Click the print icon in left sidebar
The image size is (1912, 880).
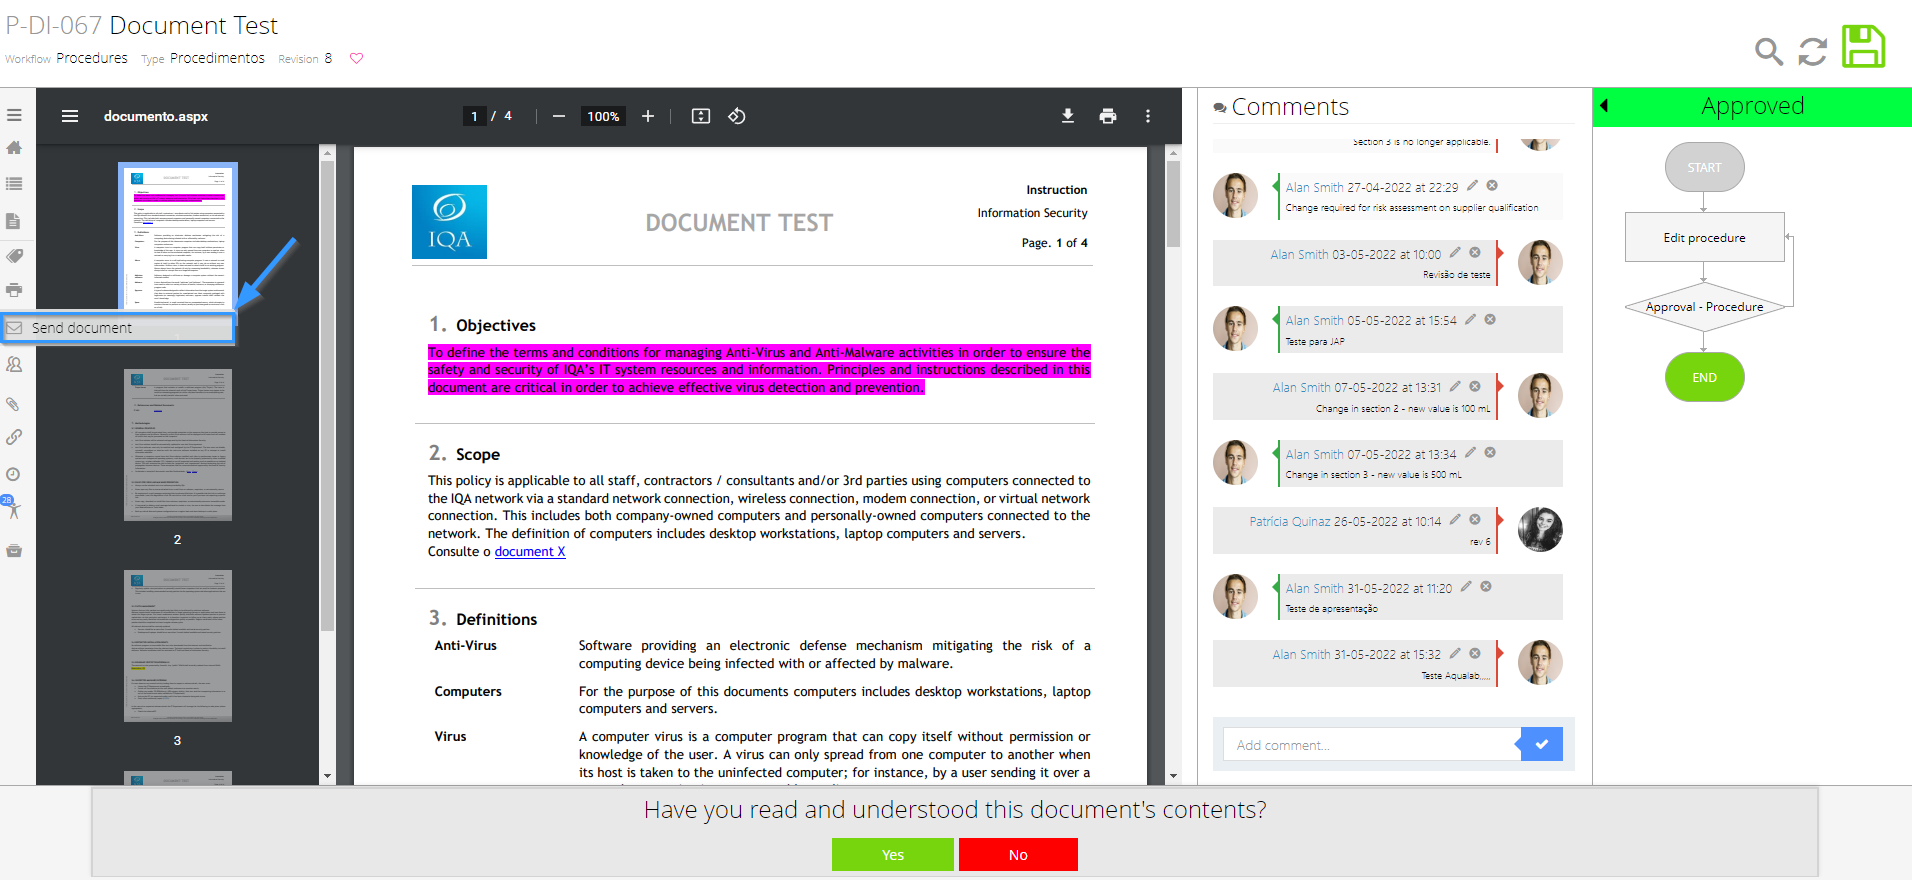[x=14, y=290]
